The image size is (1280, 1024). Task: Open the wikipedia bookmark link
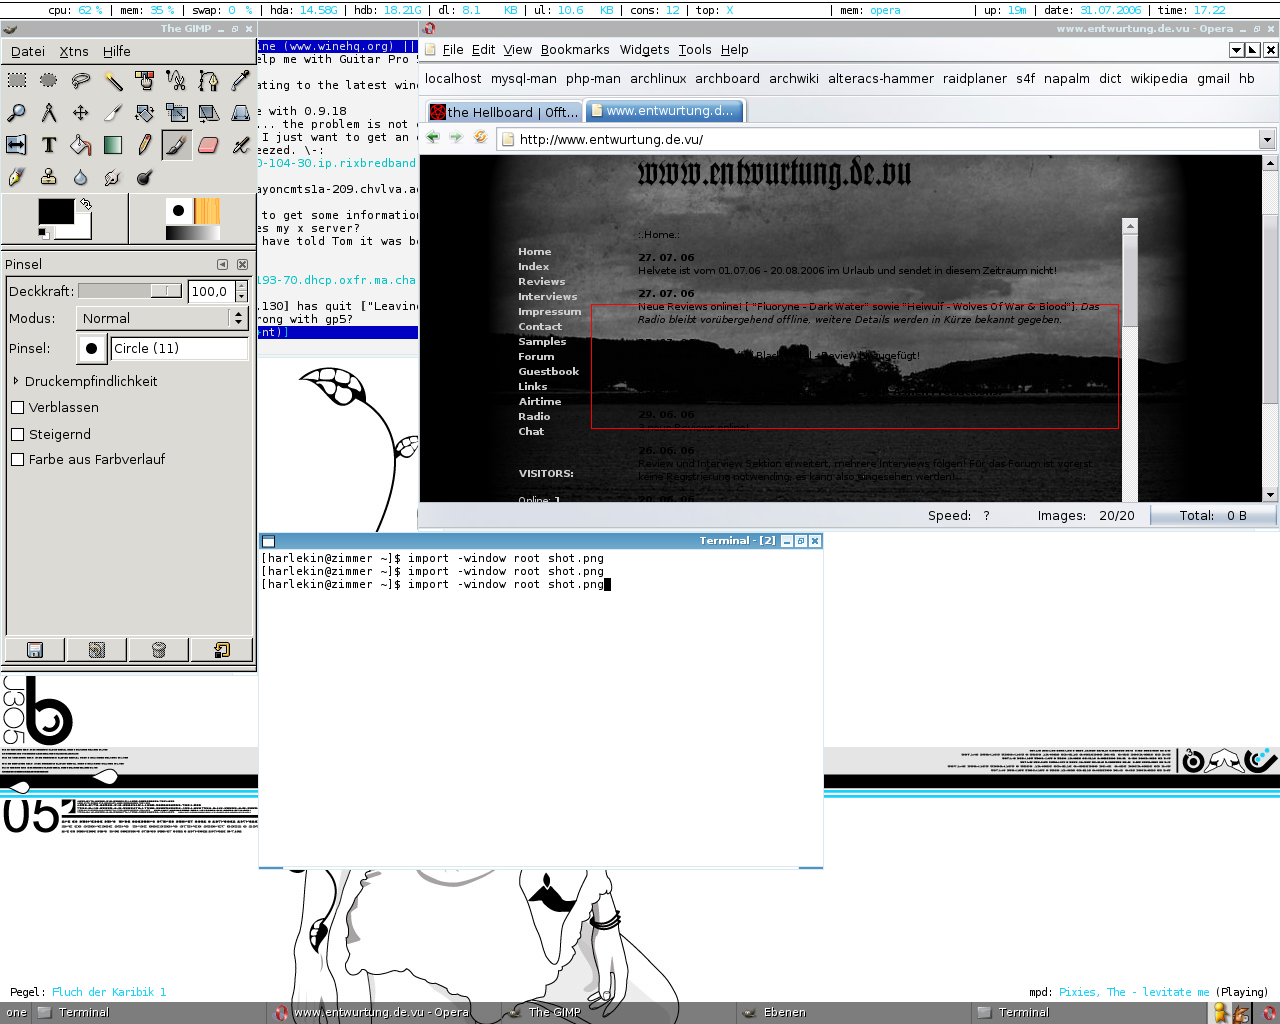point(1159,79)
